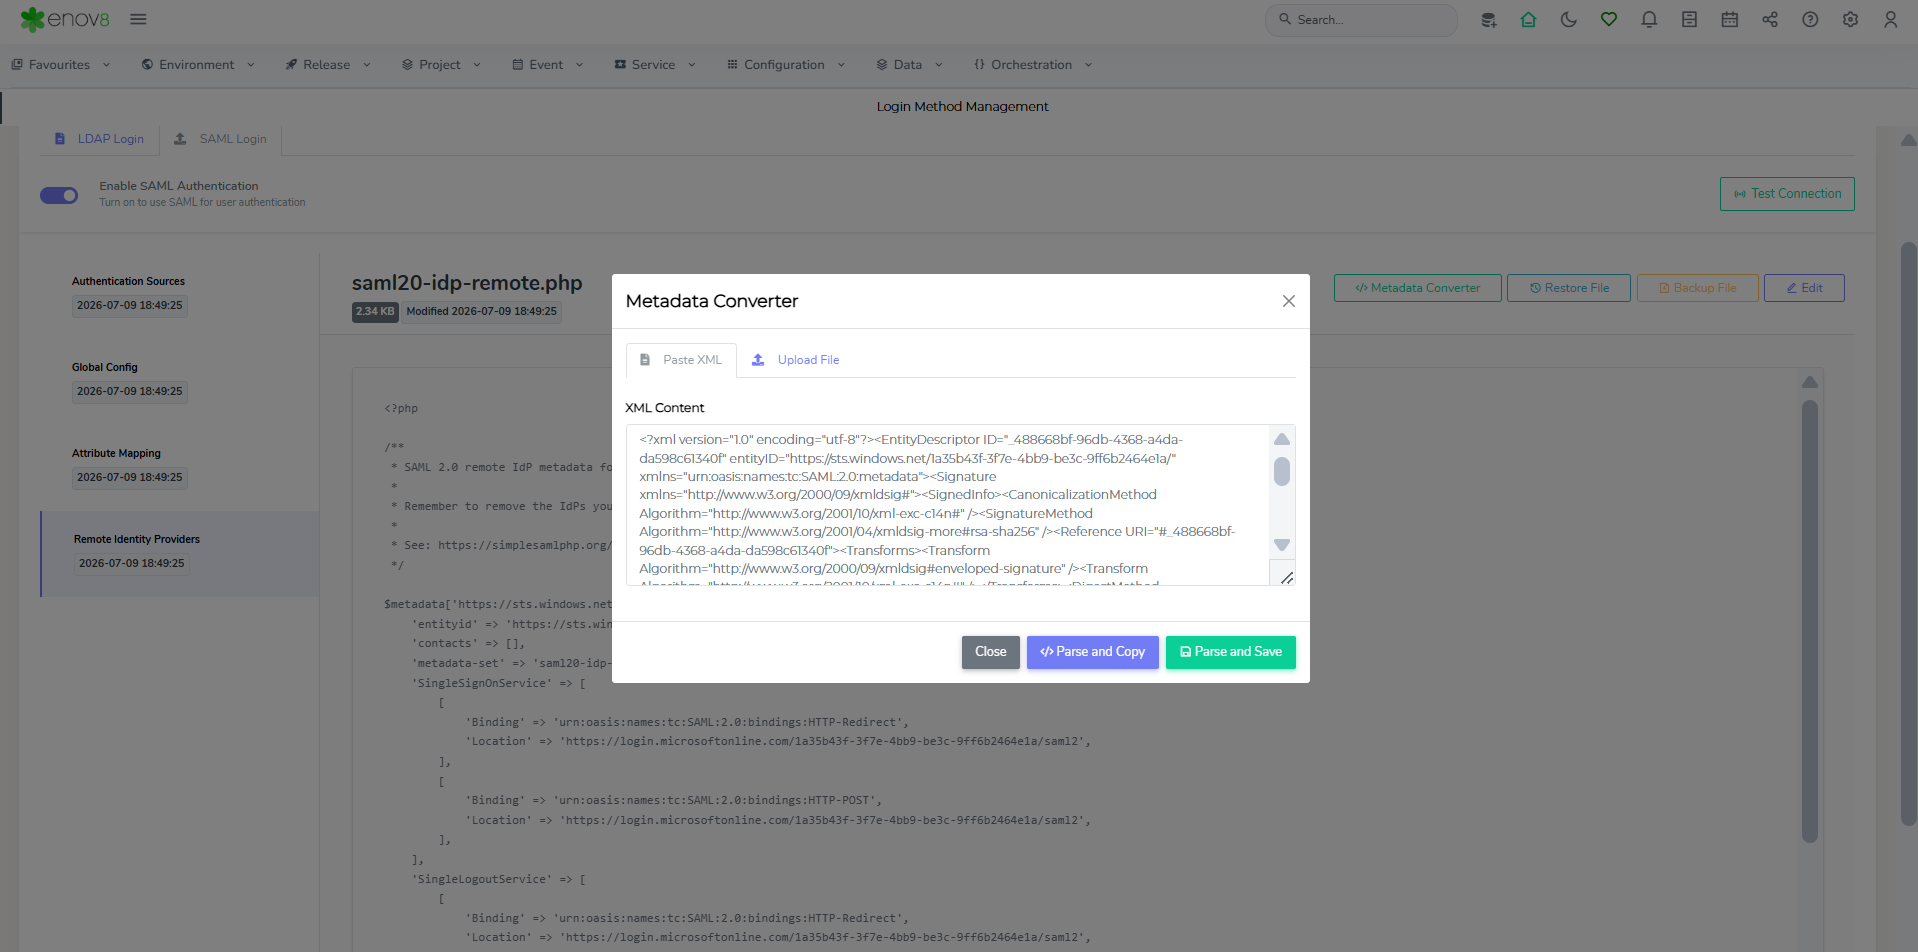This screenshot has height=952, width=1918.
Task: Click the Parse and Save button
Action: coord(1230,652)
